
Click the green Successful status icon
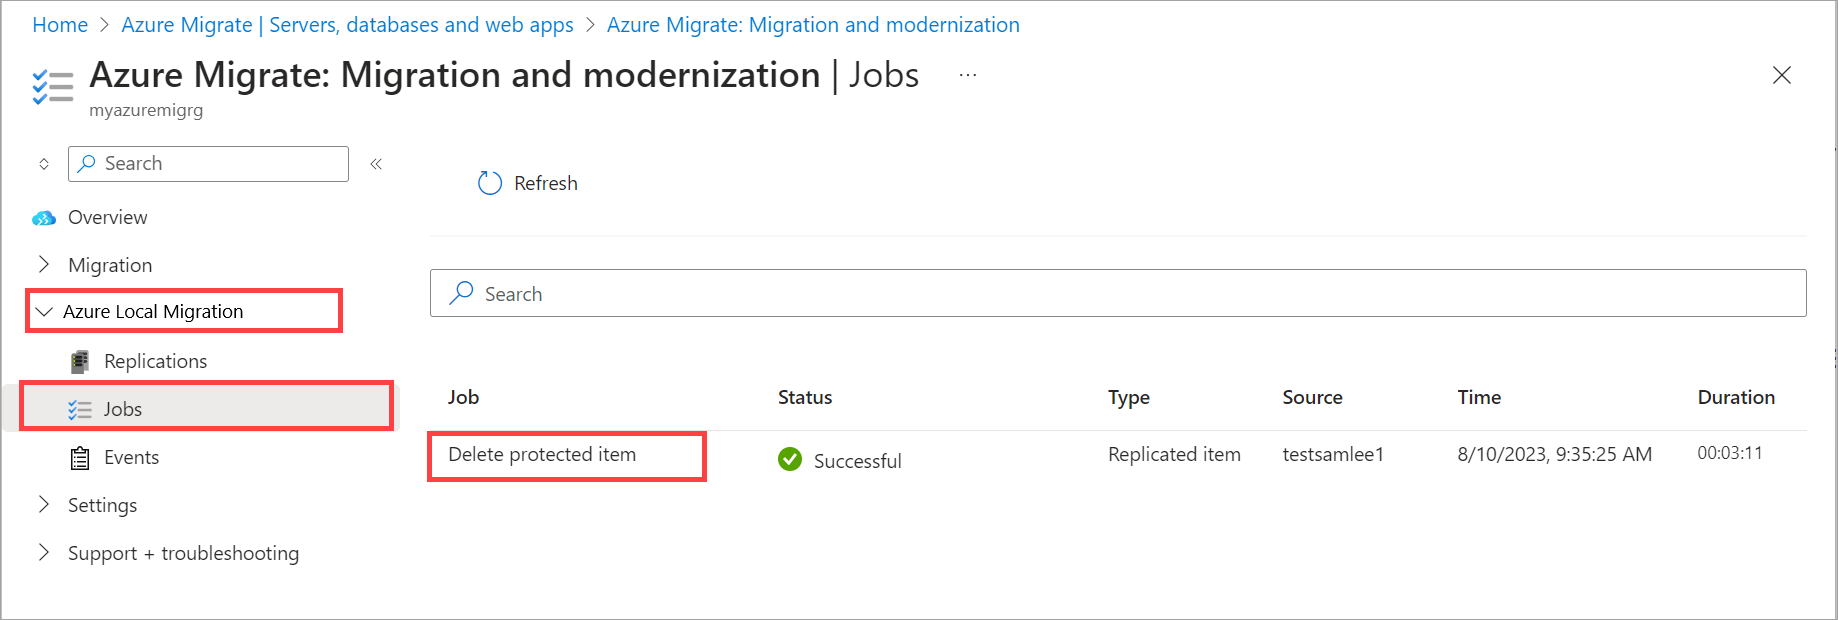coord(790,459)
